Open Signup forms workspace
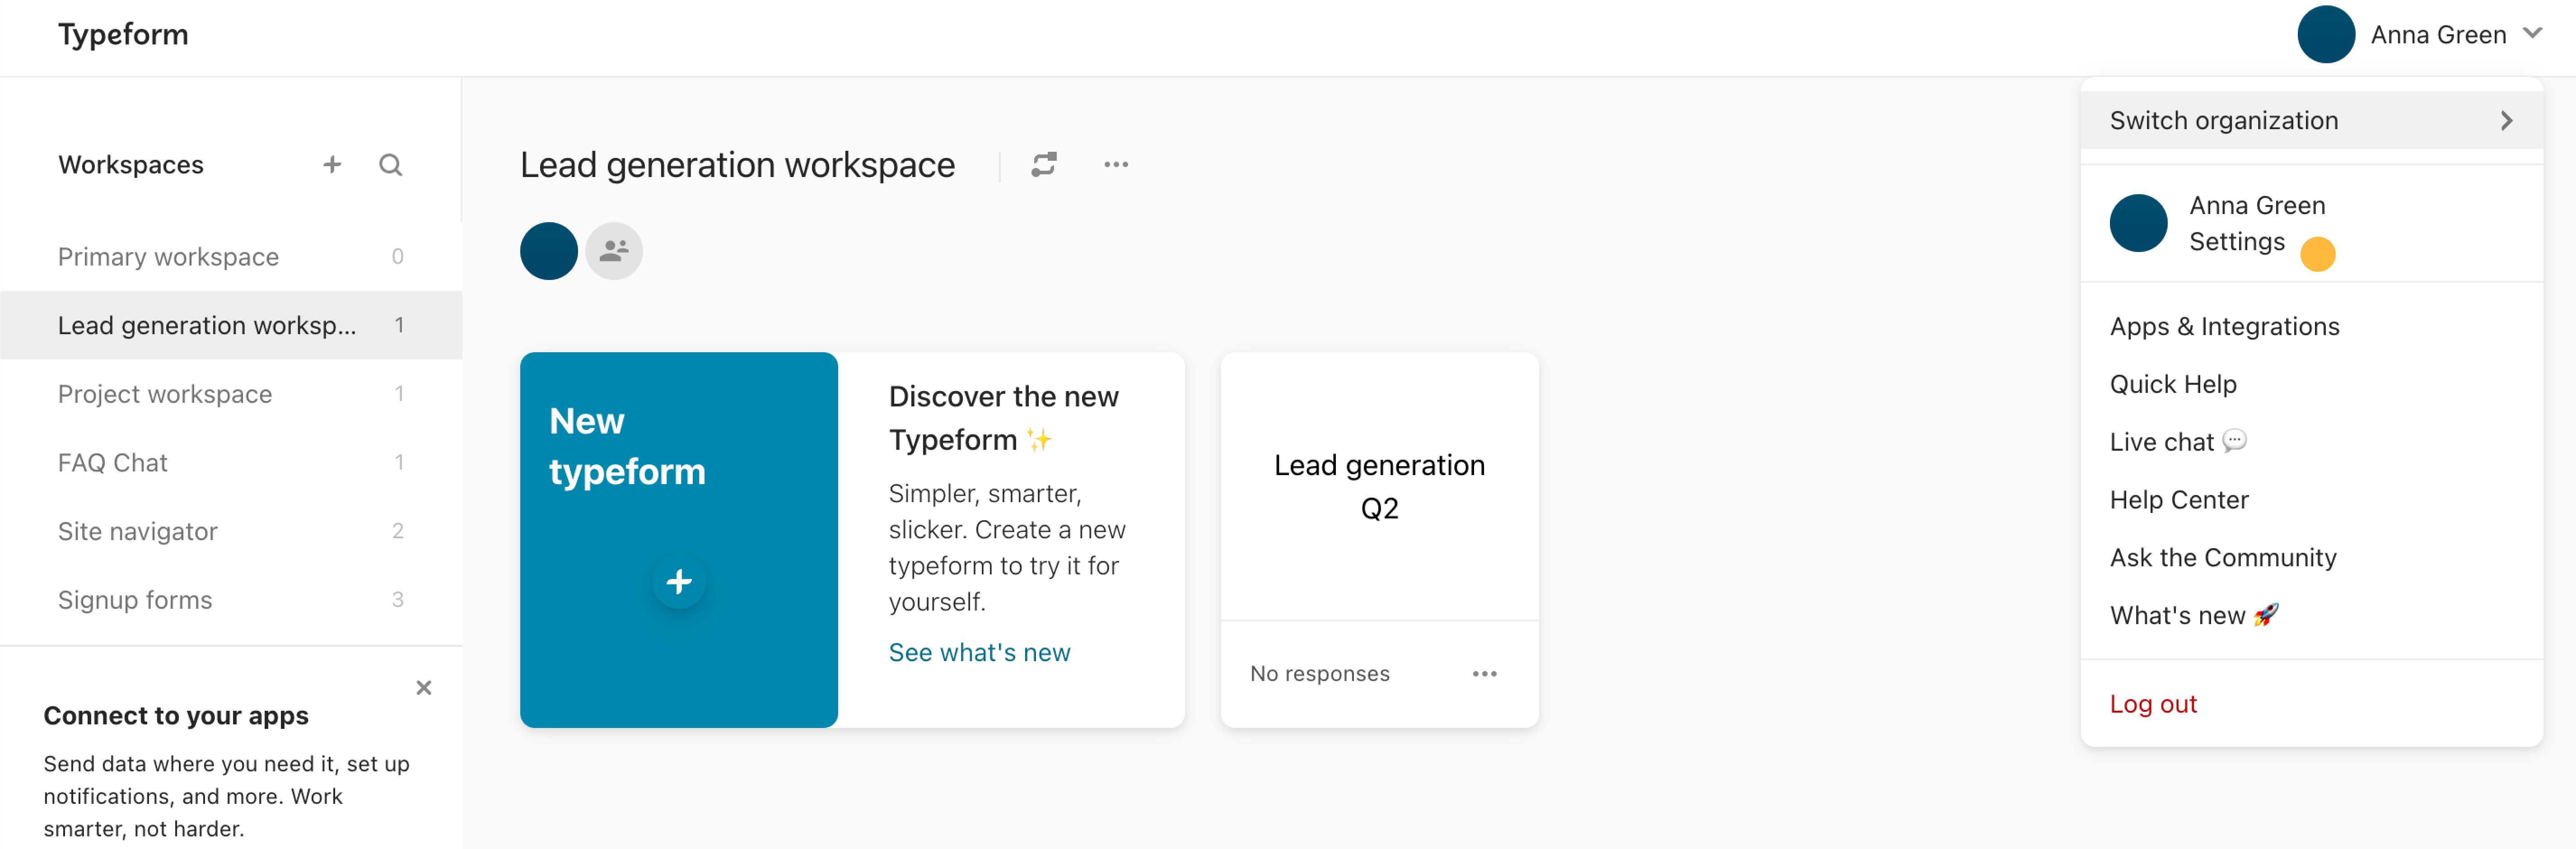 [231, 600]
